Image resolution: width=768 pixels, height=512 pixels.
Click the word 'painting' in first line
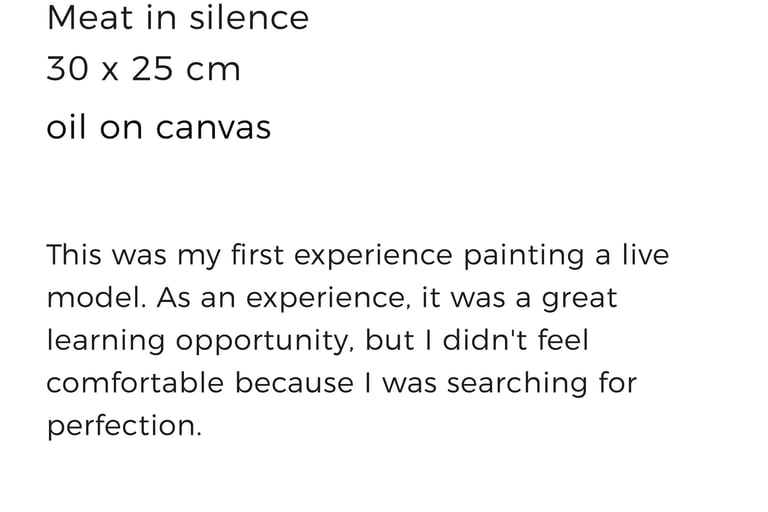[x=523, y=257]
